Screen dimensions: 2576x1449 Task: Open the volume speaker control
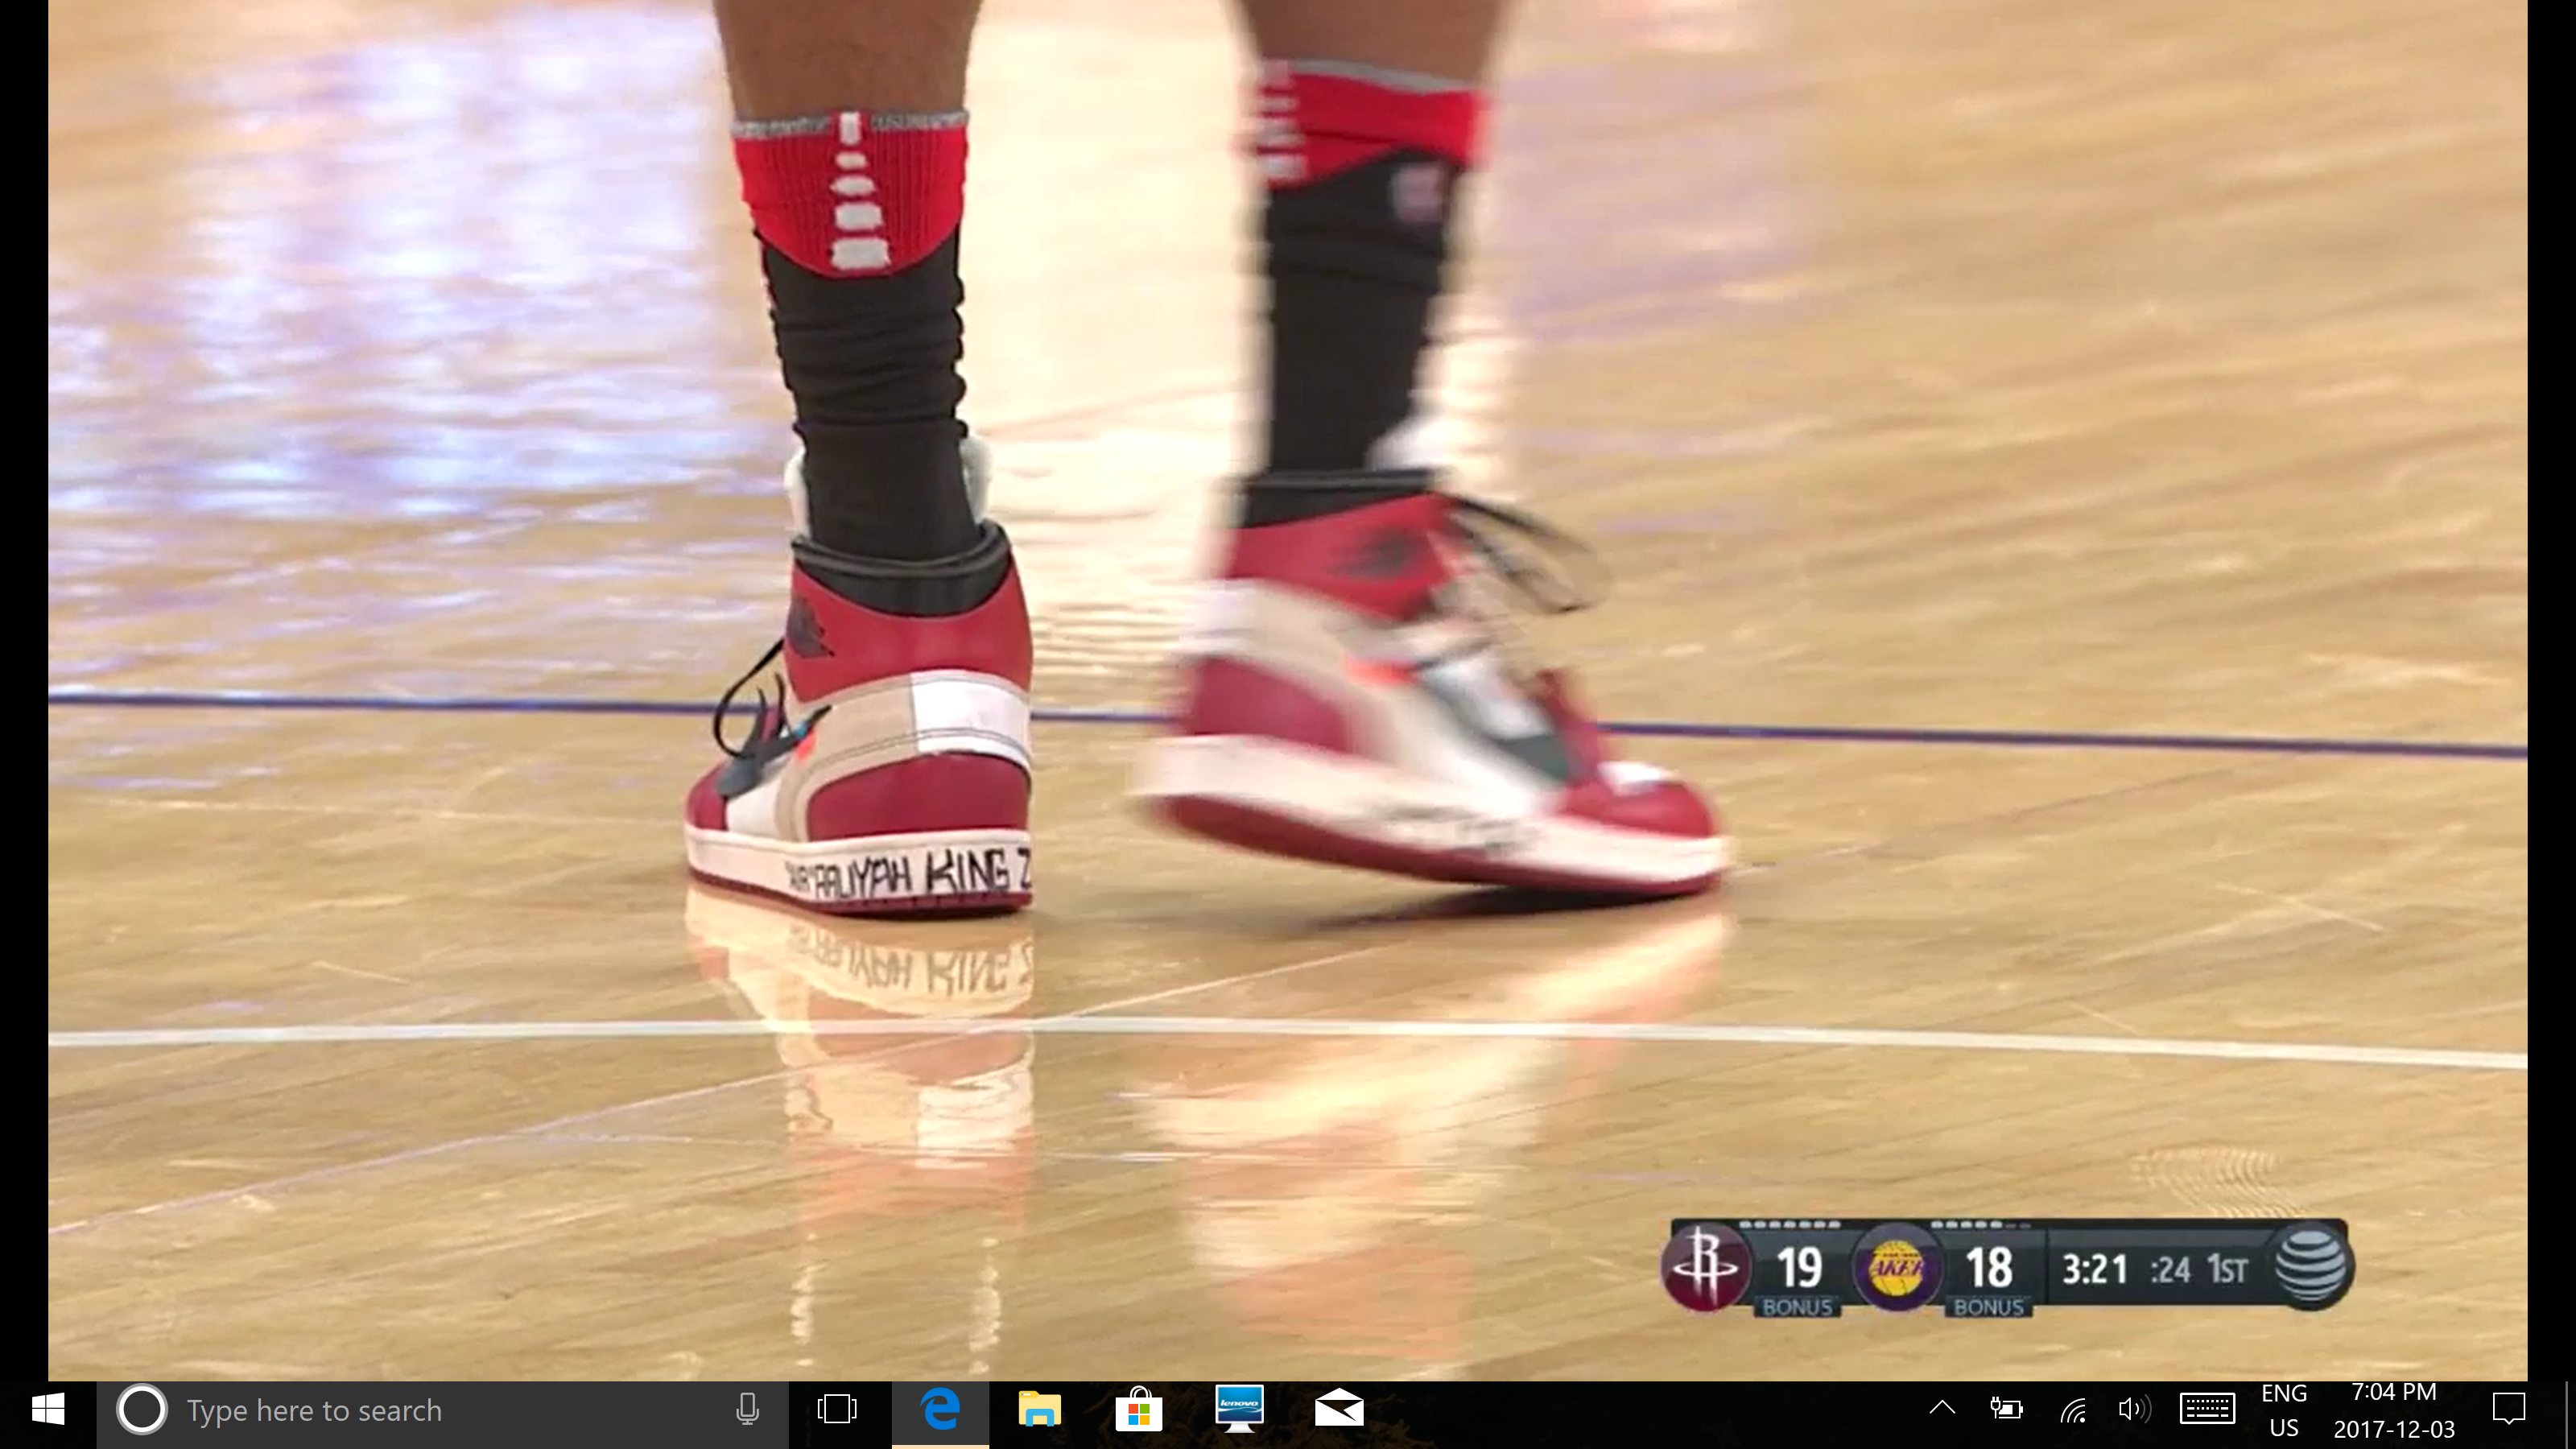(2135, 1410)
